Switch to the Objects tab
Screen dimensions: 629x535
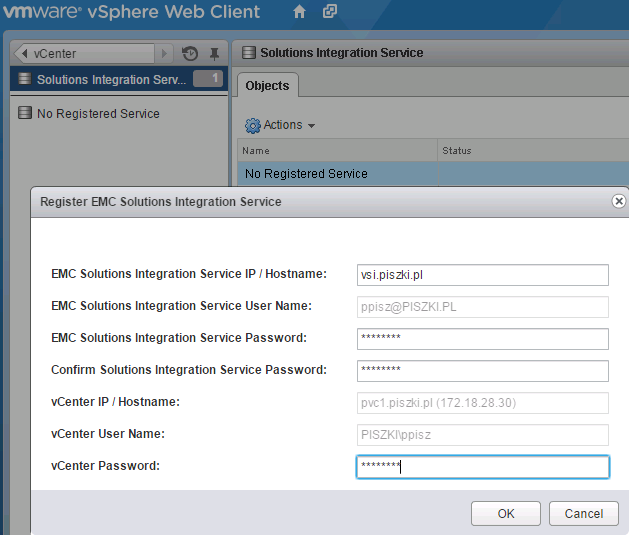pos(267,86)
